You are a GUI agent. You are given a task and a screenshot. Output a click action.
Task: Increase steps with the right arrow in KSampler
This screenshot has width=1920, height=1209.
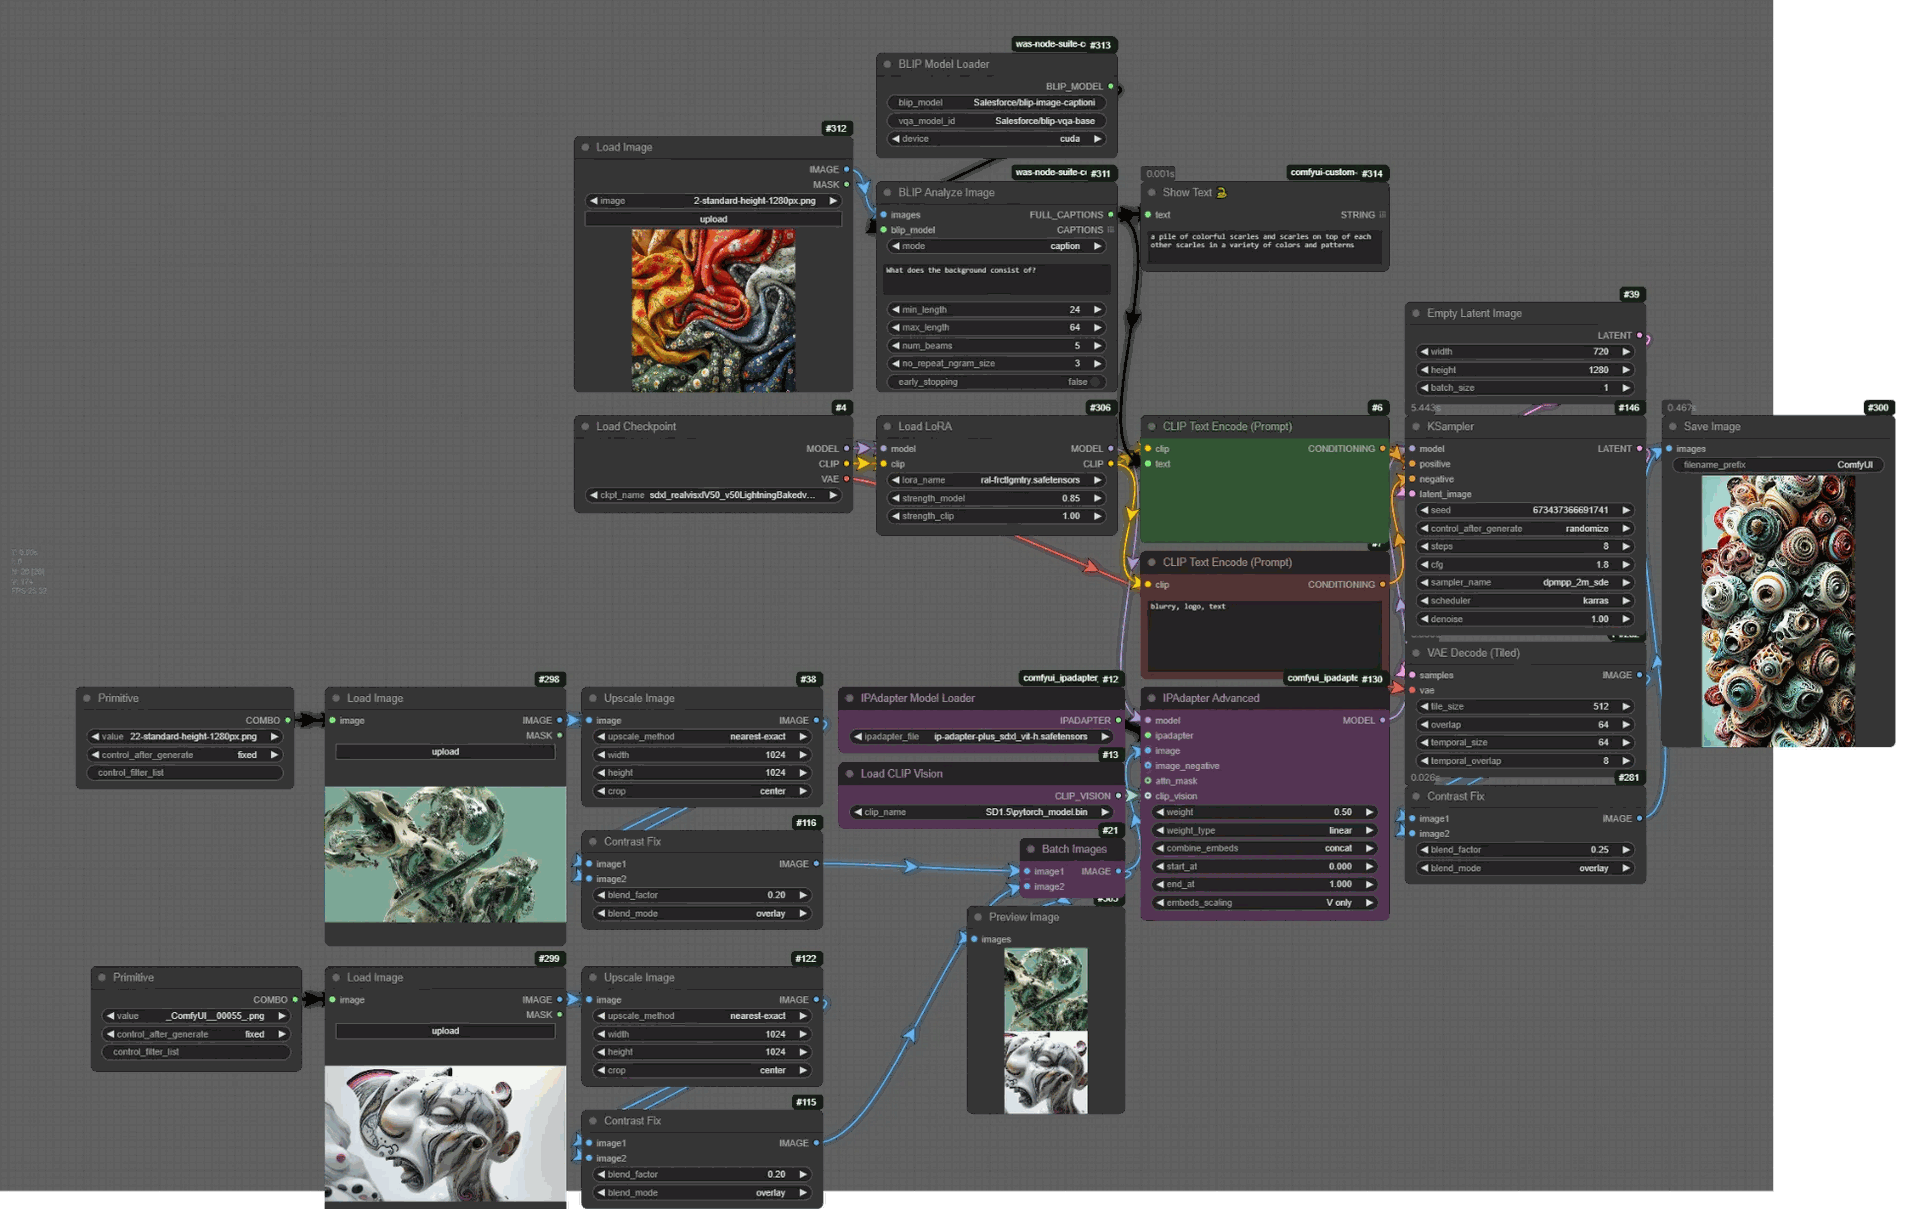click(x=1626, y=547)
